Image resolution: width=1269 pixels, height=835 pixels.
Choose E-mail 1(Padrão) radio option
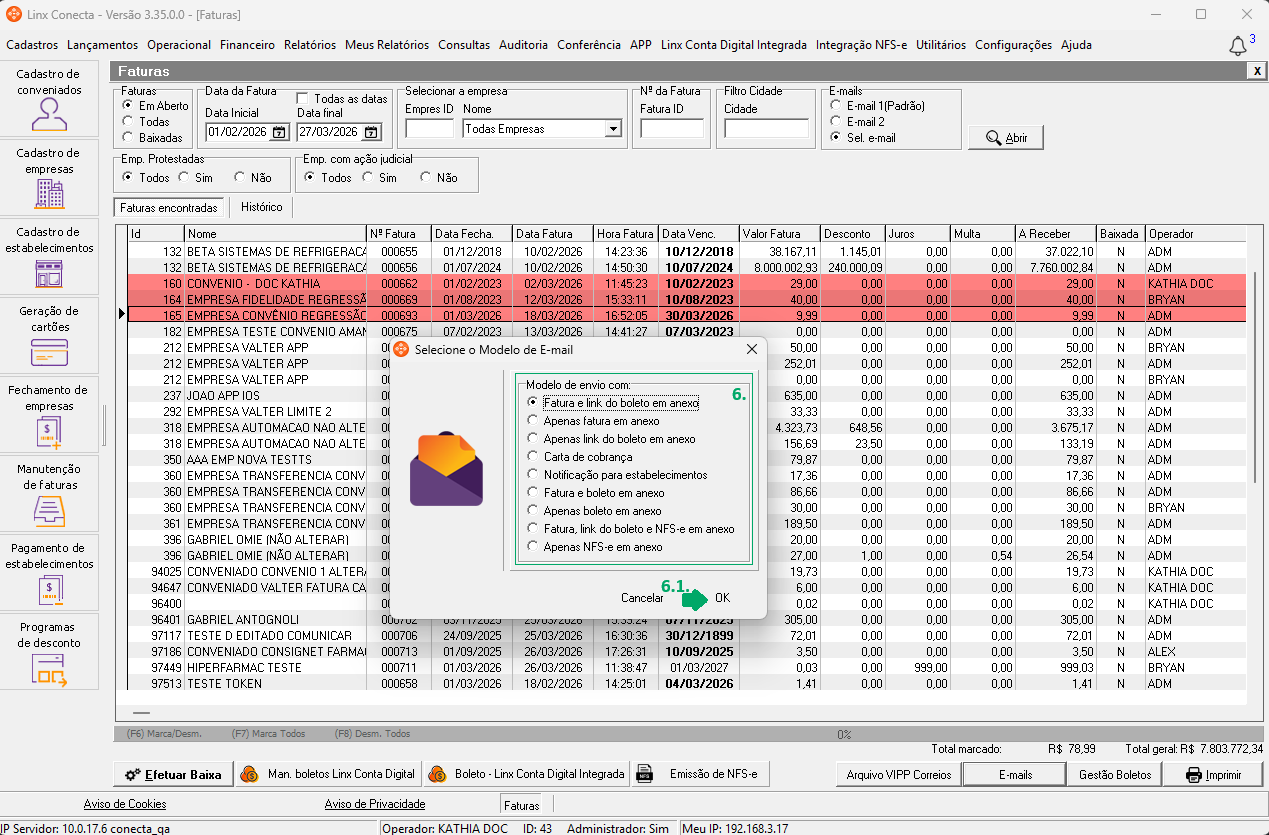click(836, 106)
